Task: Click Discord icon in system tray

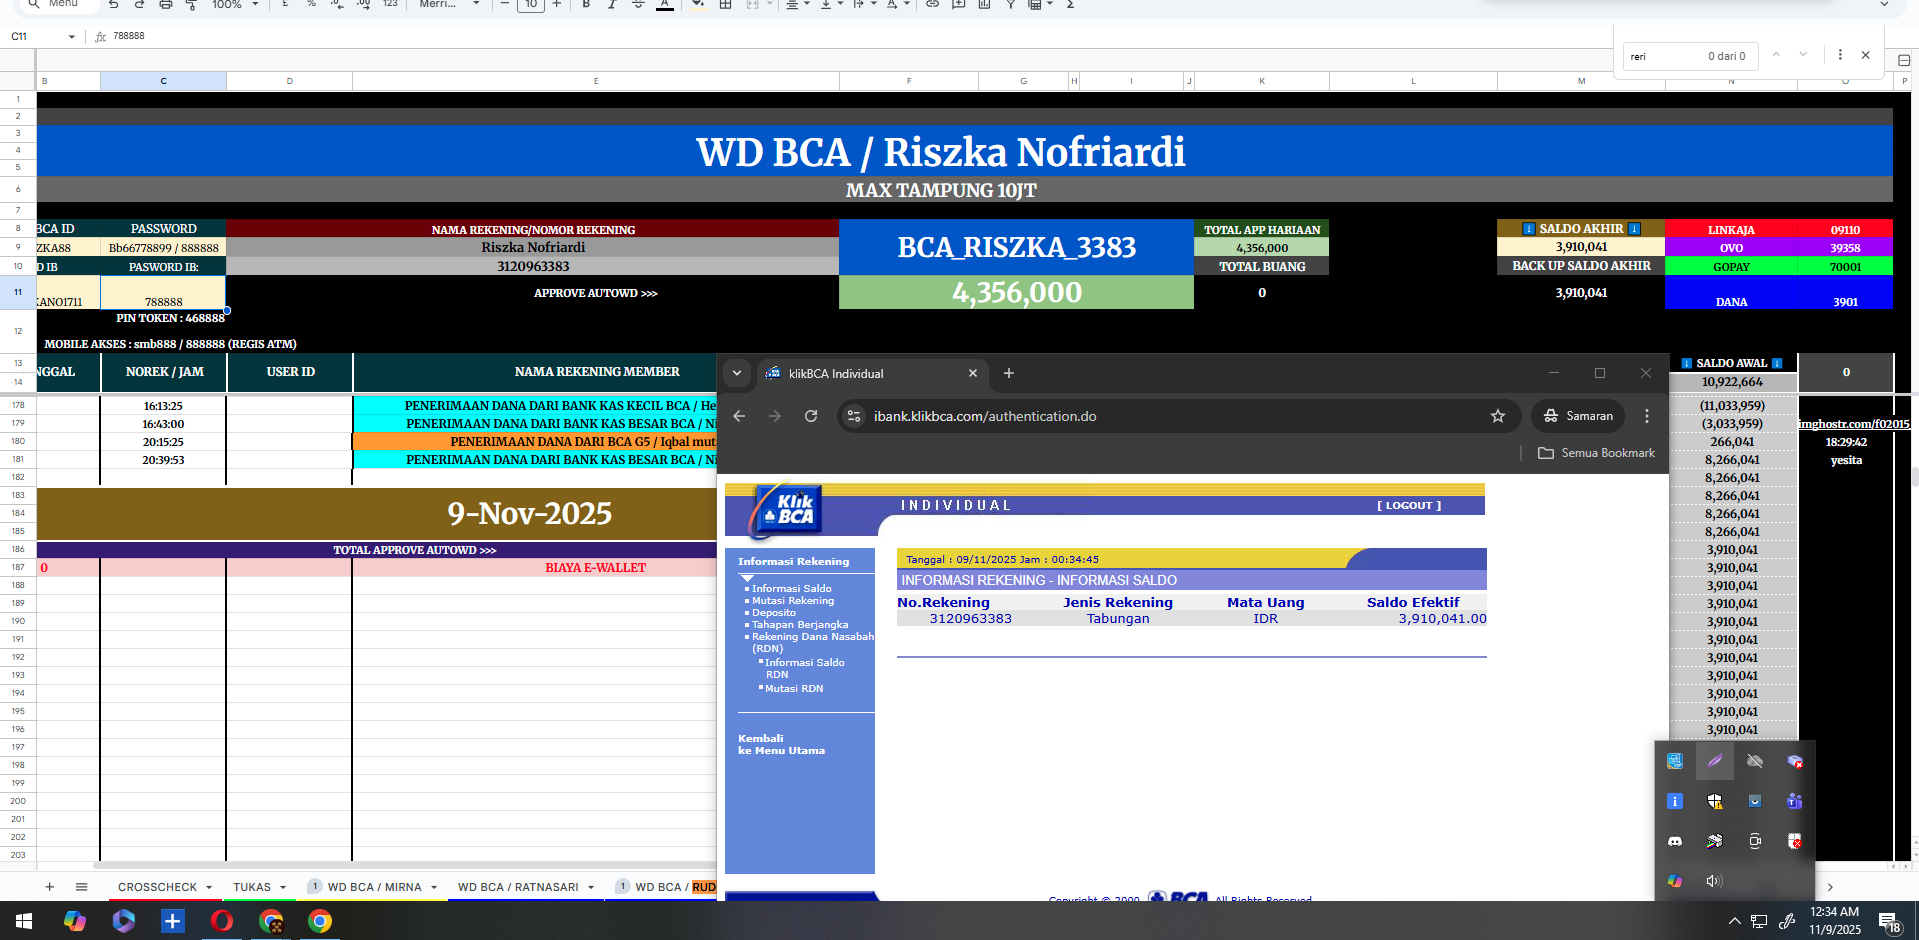Action: point(1675,841)
